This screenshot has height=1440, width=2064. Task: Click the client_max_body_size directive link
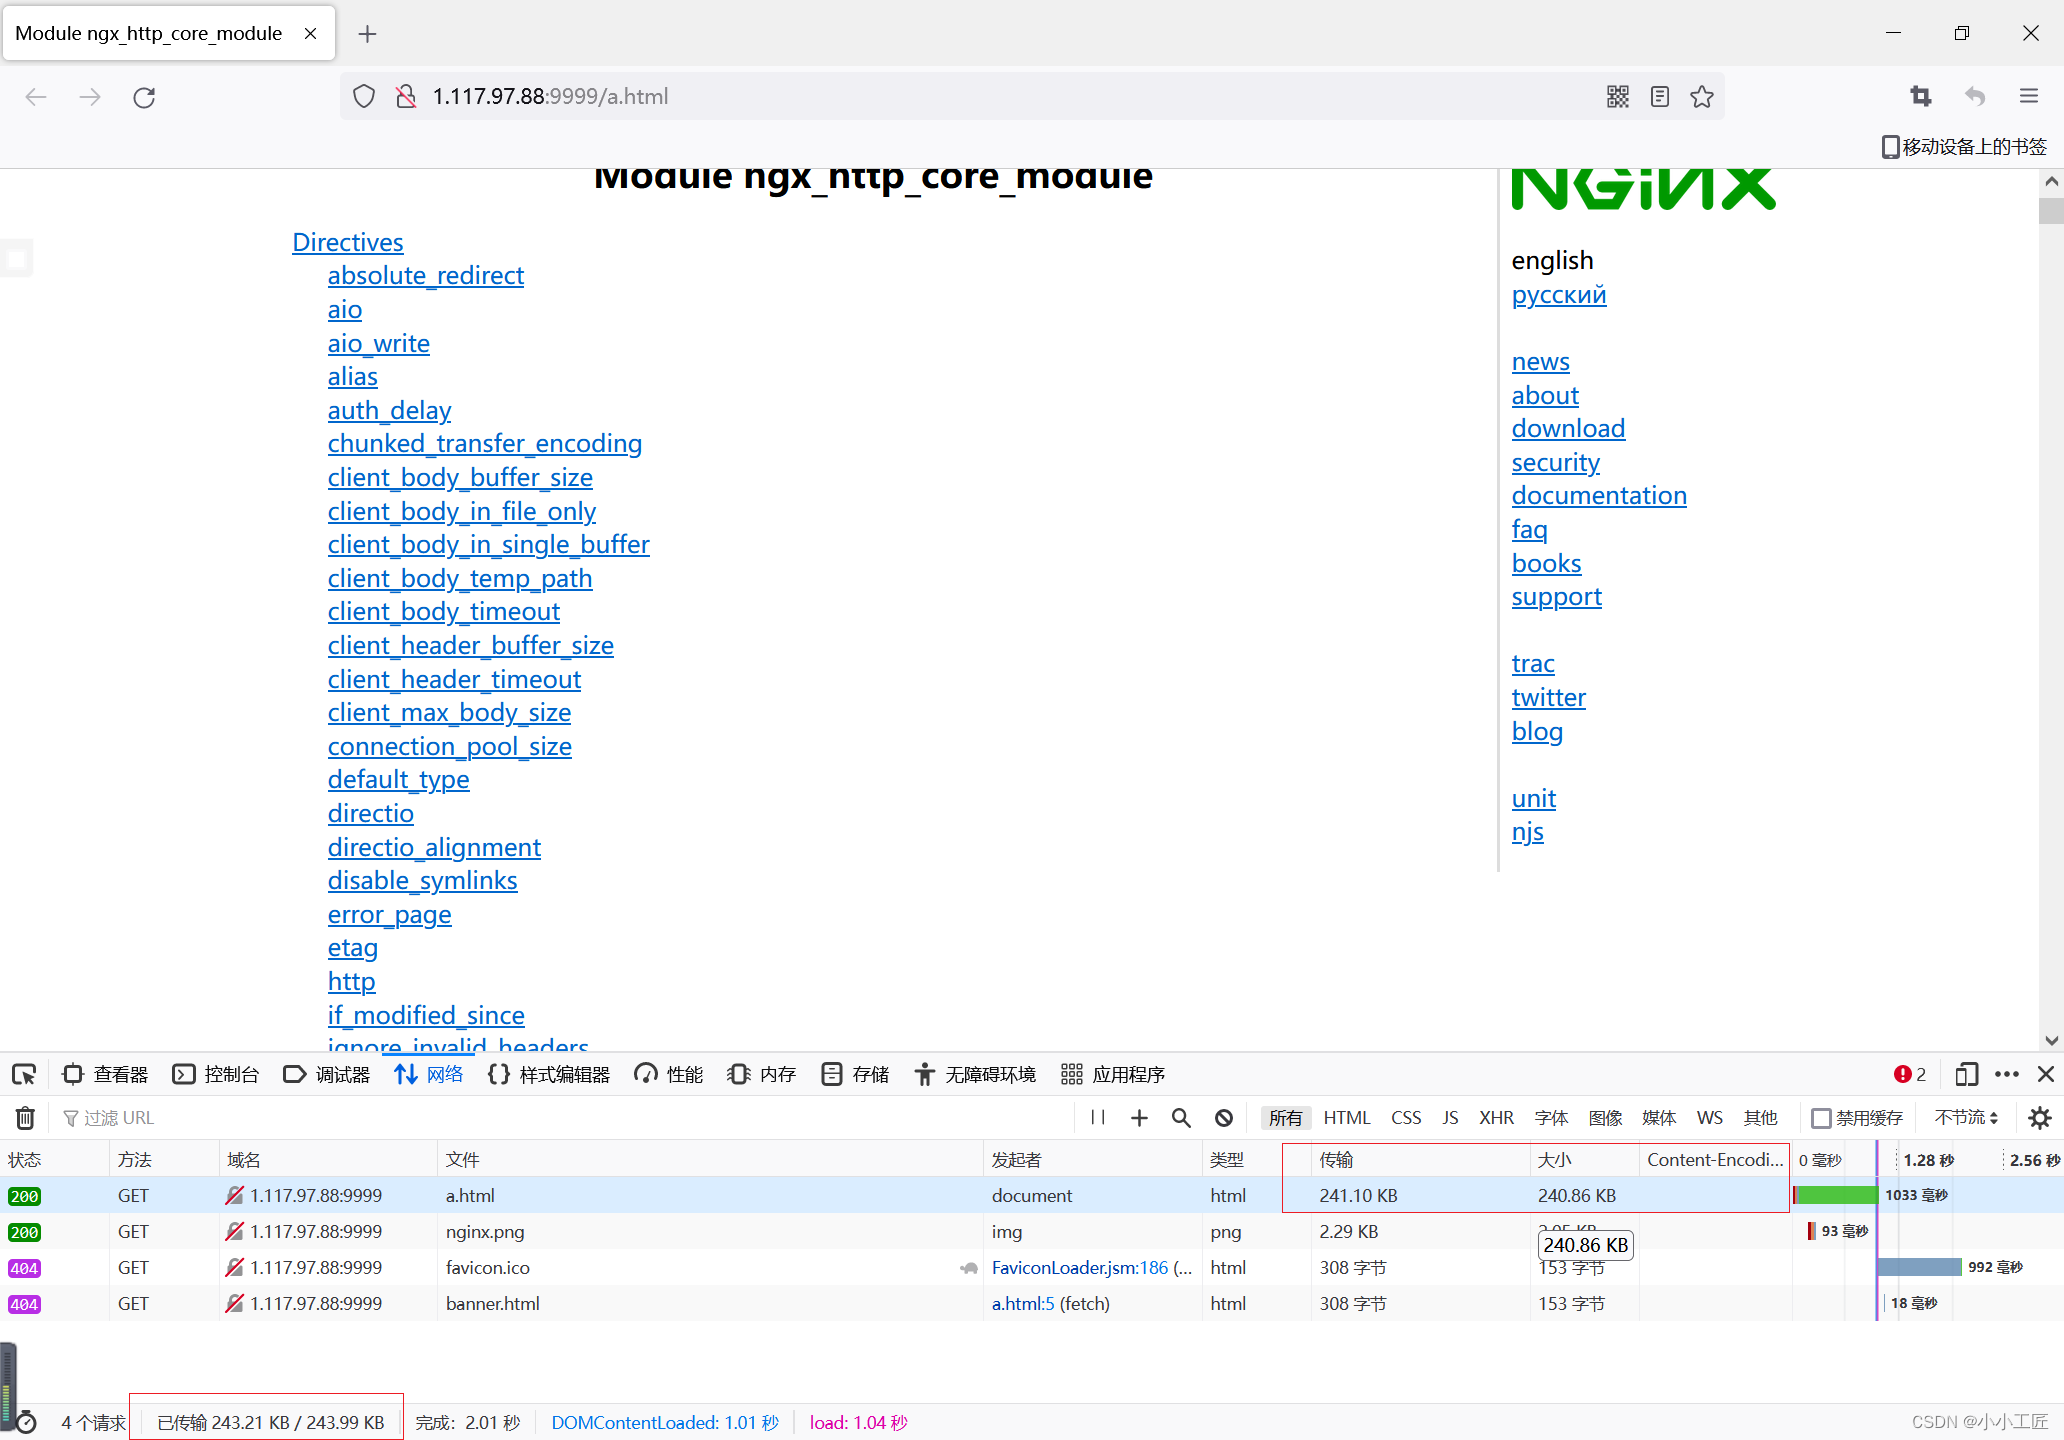[449, 712]
